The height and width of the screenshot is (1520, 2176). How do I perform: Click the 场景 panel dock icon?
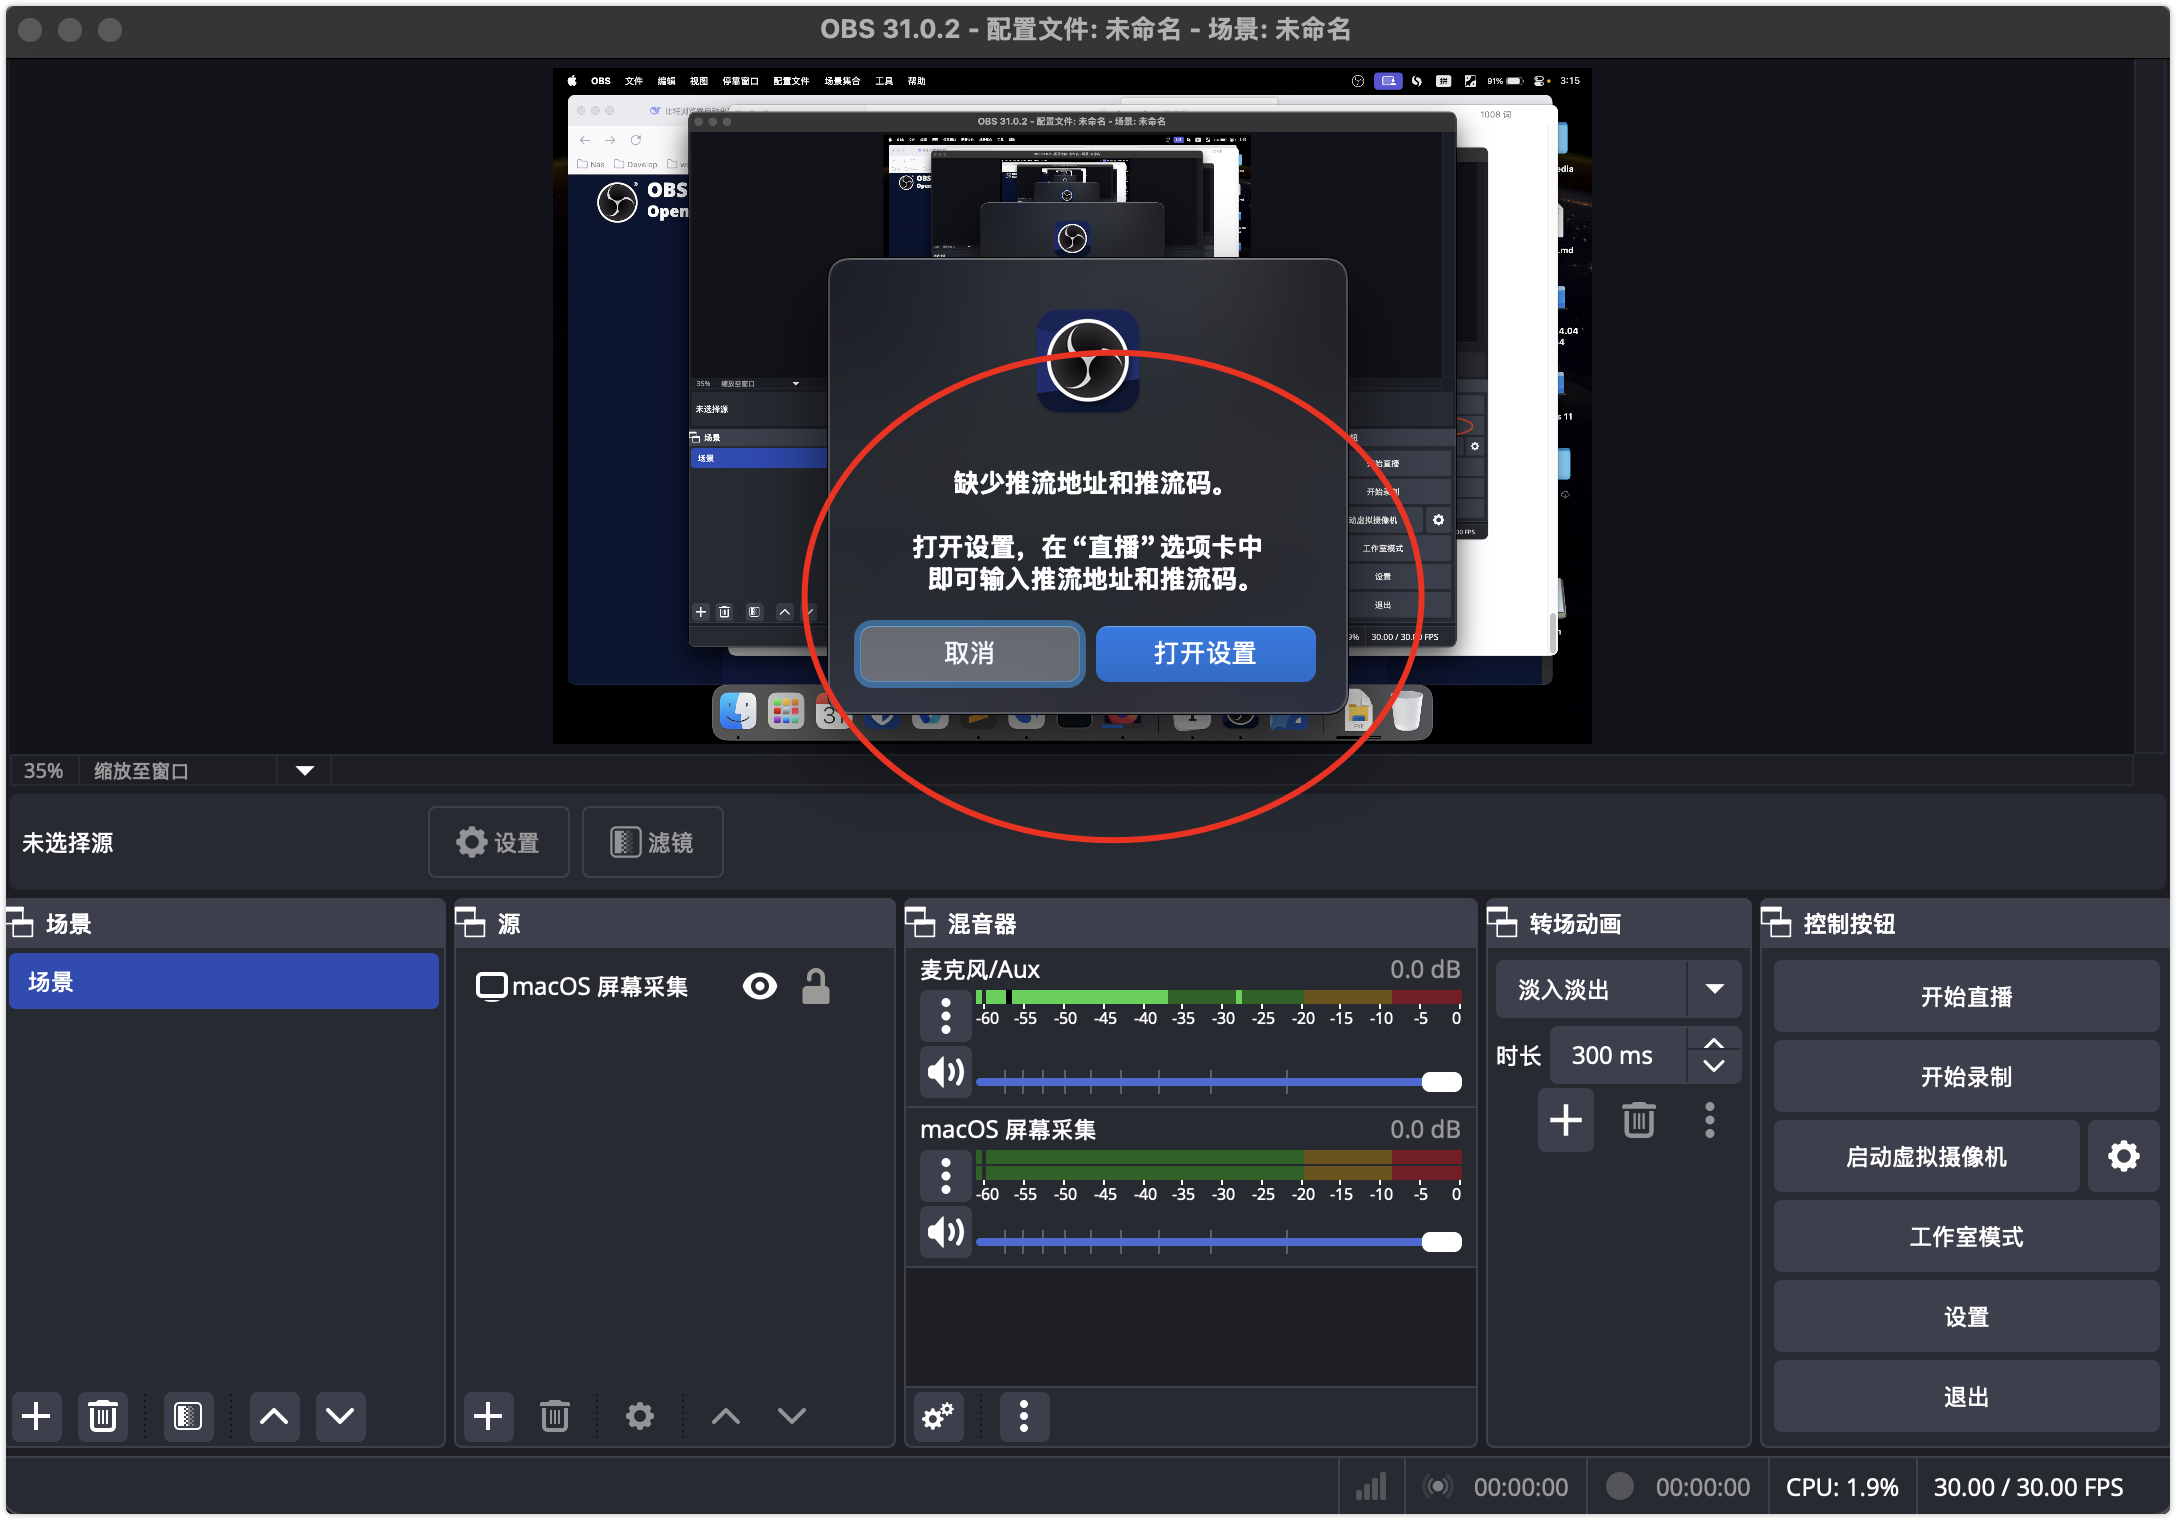pyautogui.click(x=20, y=923)
